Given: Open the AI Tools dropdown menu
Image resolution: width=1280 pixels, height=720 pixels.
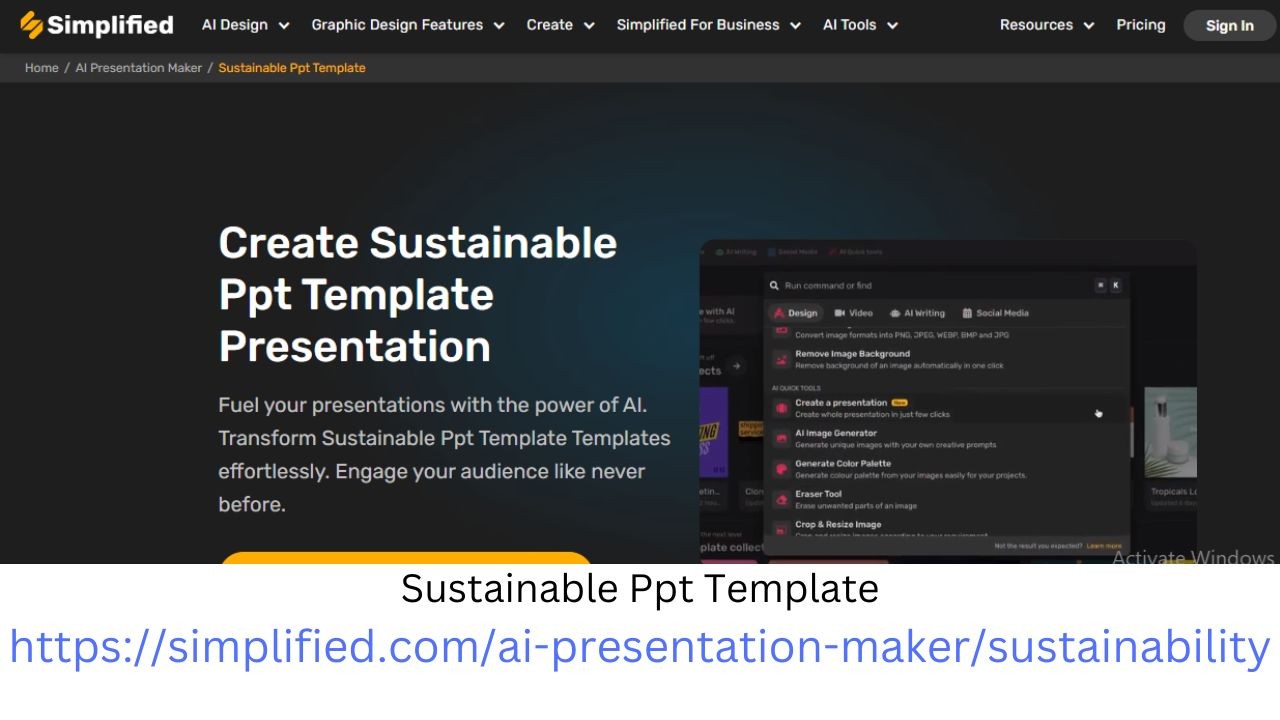Looking at the screenshot, I should [x=860, y=25].
